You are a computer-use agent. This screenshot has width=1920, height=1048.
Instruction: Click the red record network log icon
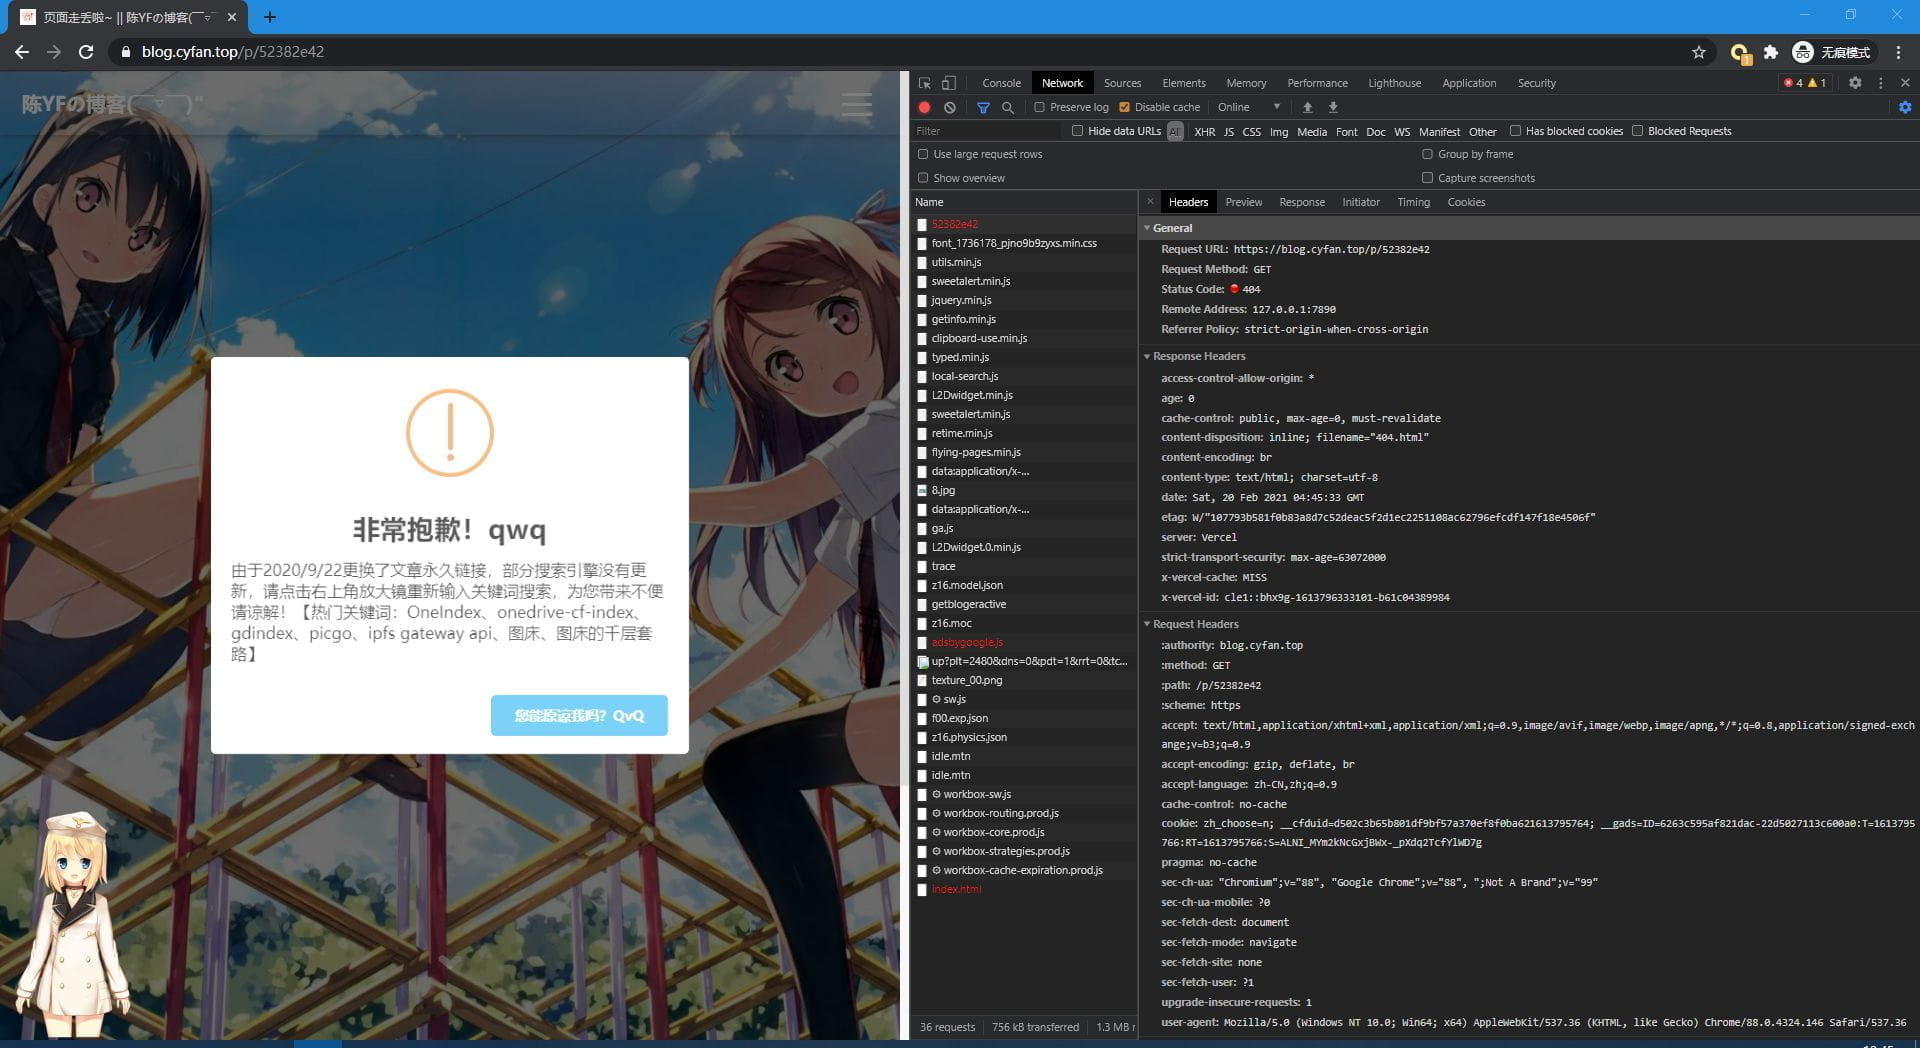point(924,107)
